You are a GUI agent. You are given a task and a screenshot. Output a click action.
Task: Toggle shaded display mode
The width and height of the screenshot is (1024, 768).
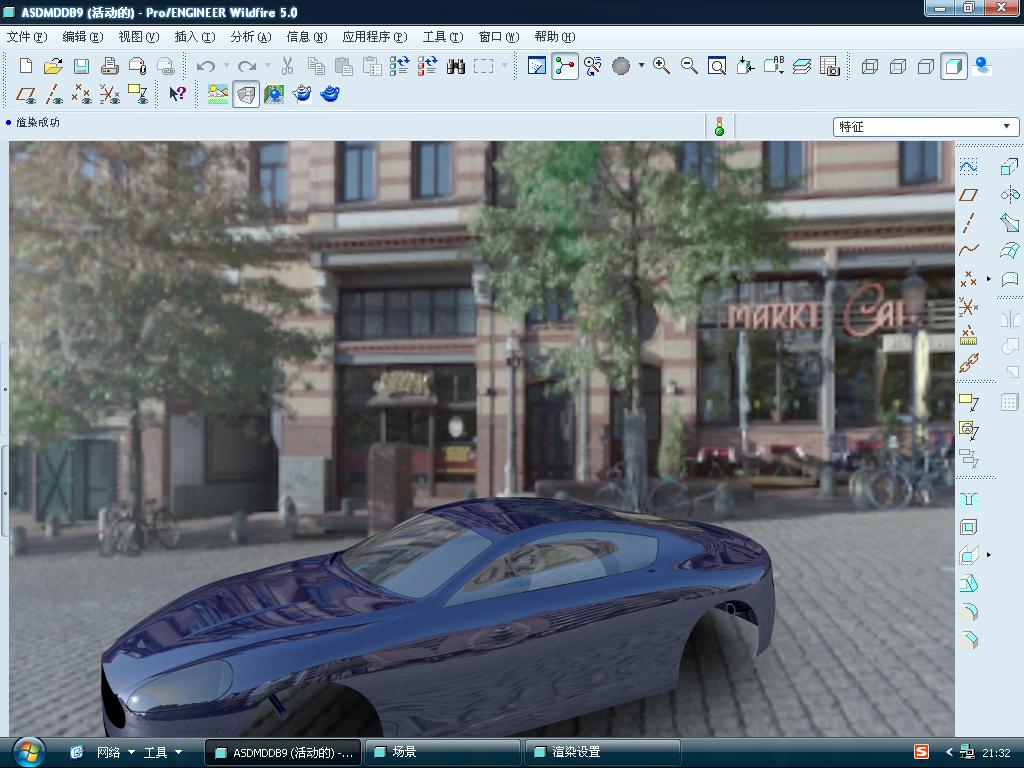[x=954, y=66]
